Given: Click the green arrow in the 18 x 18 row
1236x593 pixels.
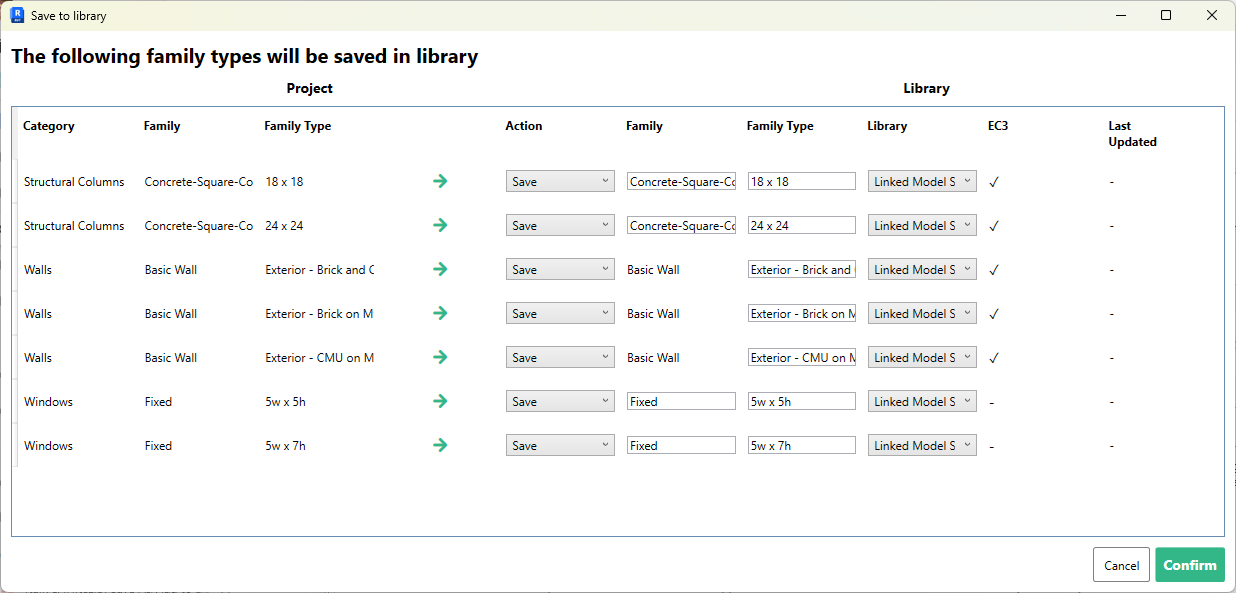Looking at the screenshot, I should tap(440, 181).
